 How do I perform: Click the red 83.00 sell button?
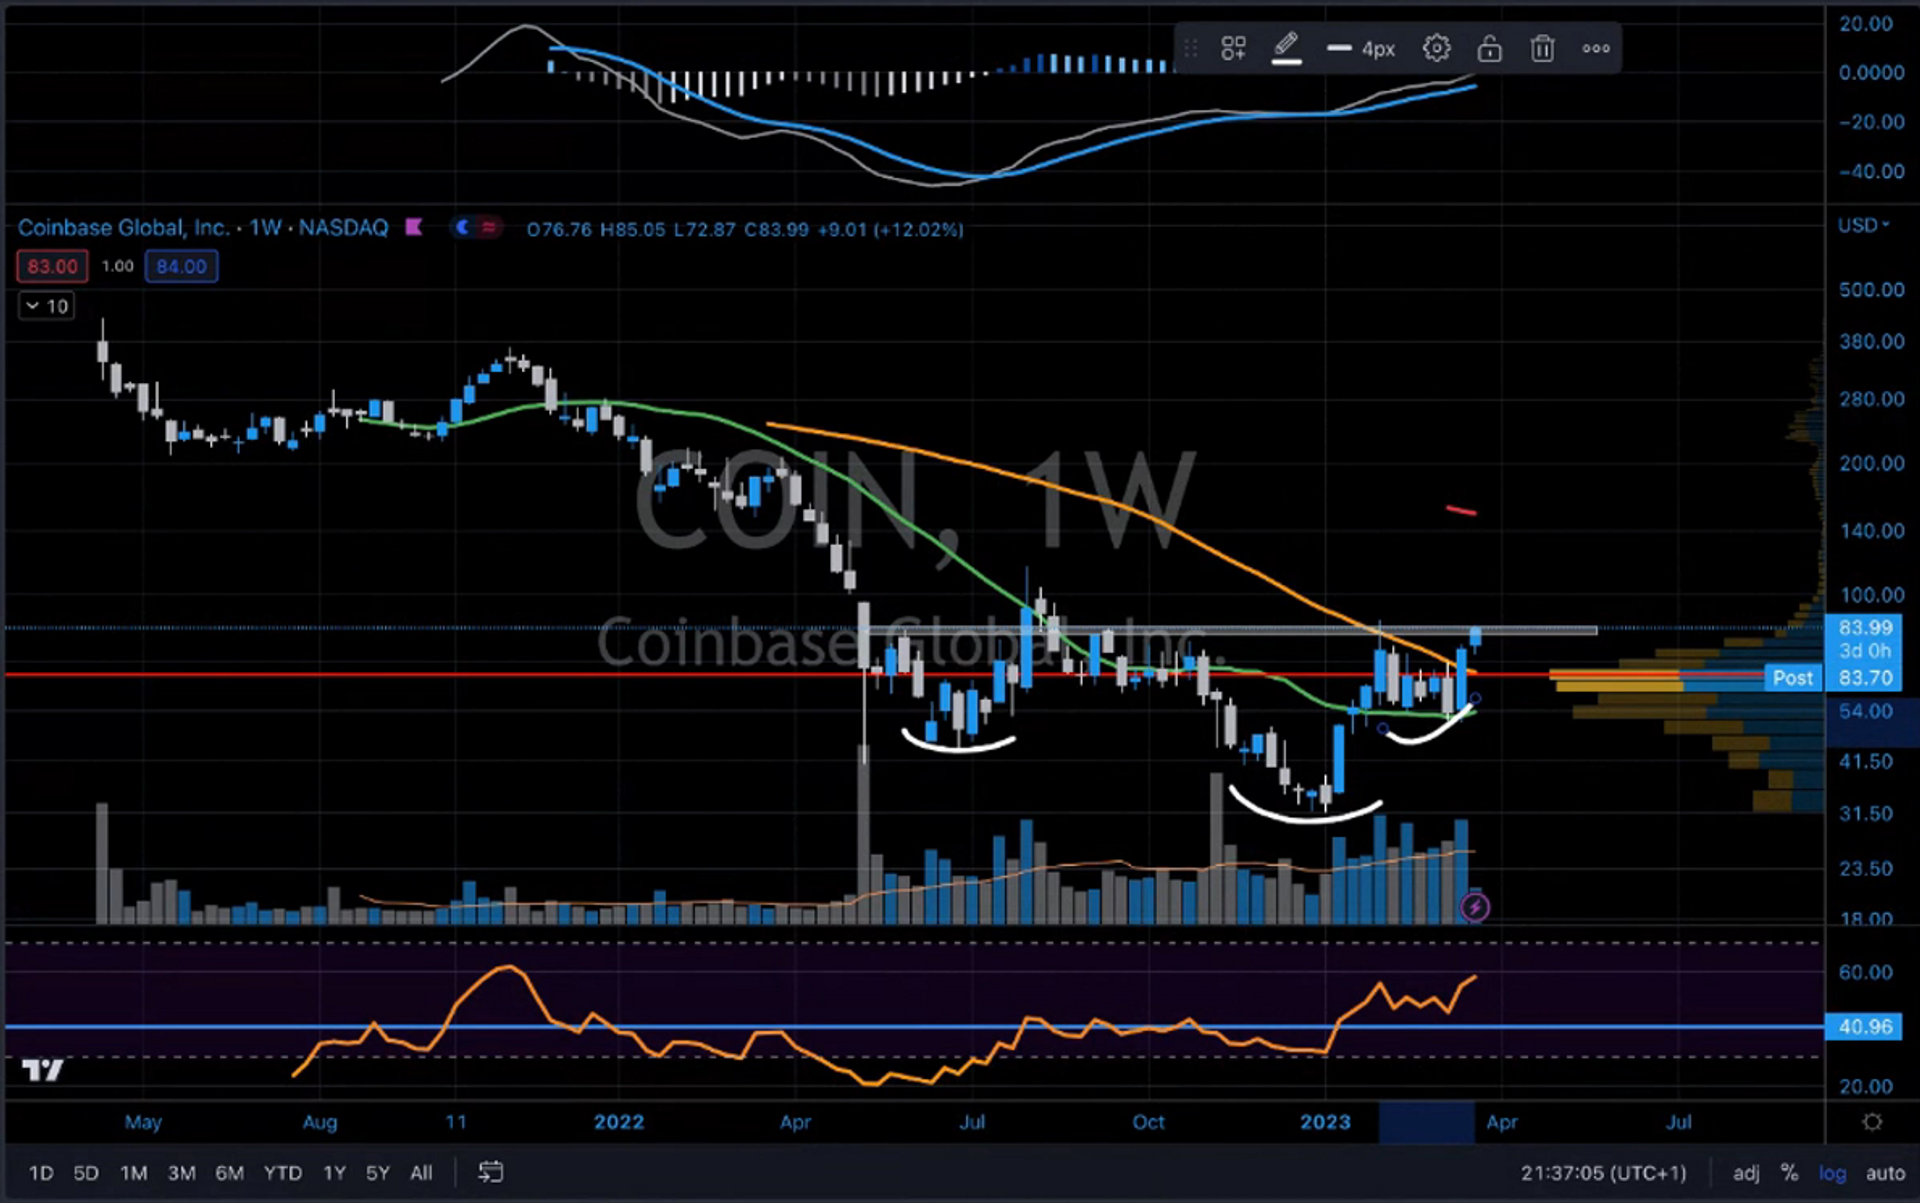[52, 267]
